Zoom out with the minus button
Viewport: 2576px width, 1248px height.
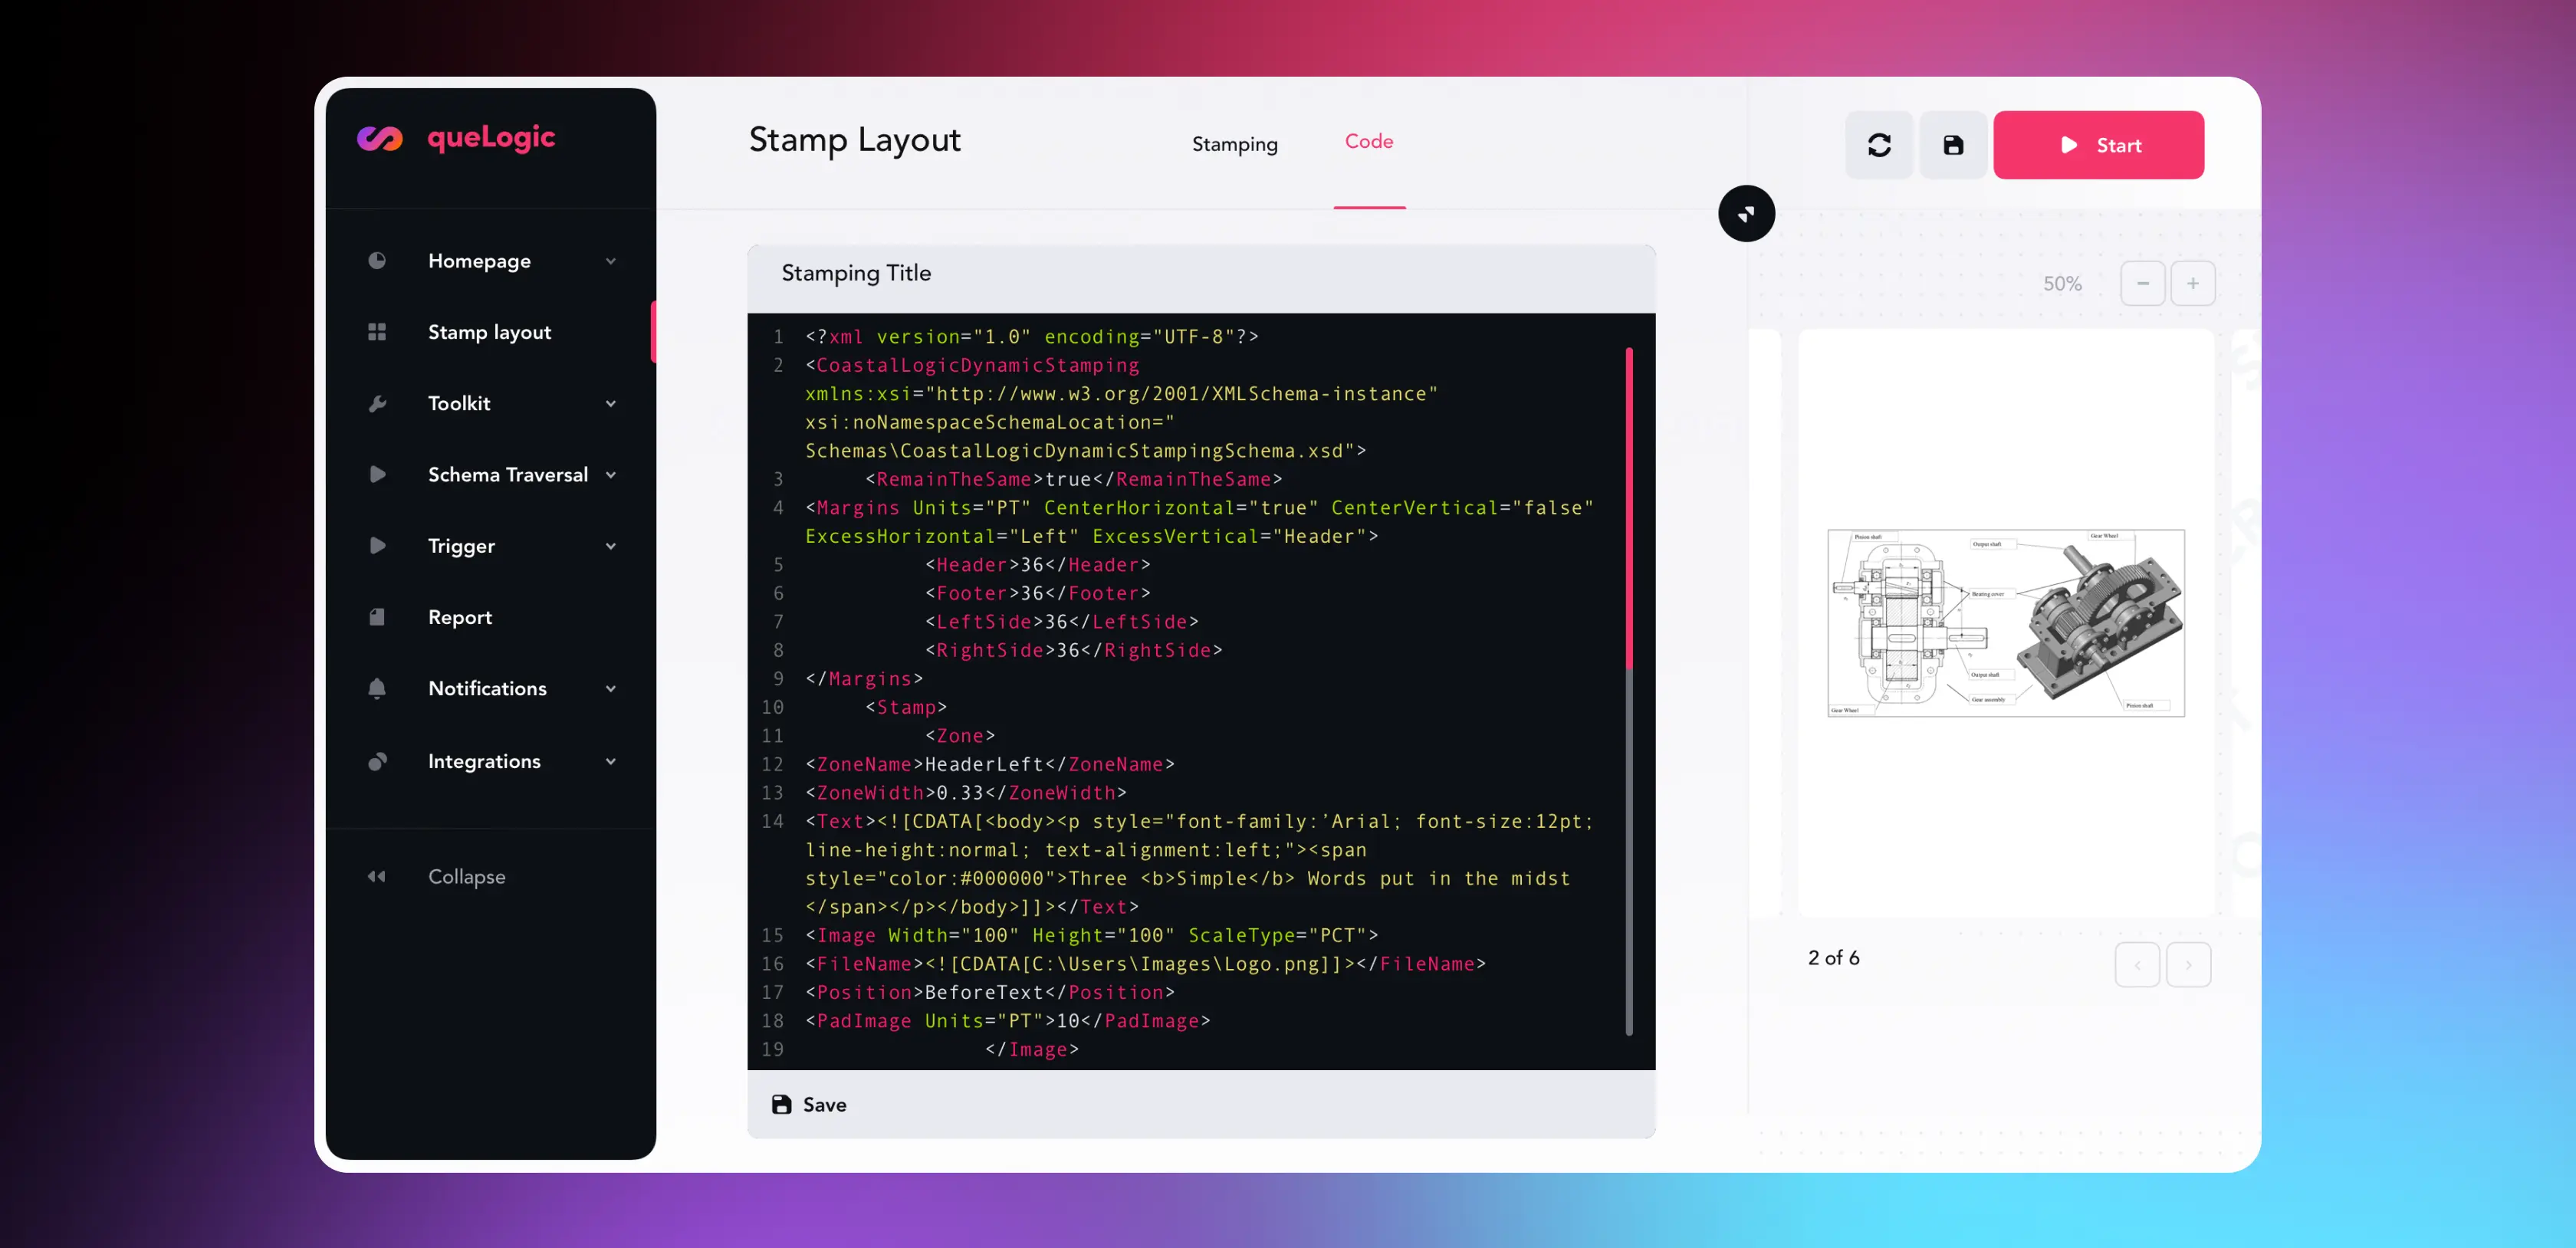[x=2142, y=284]
